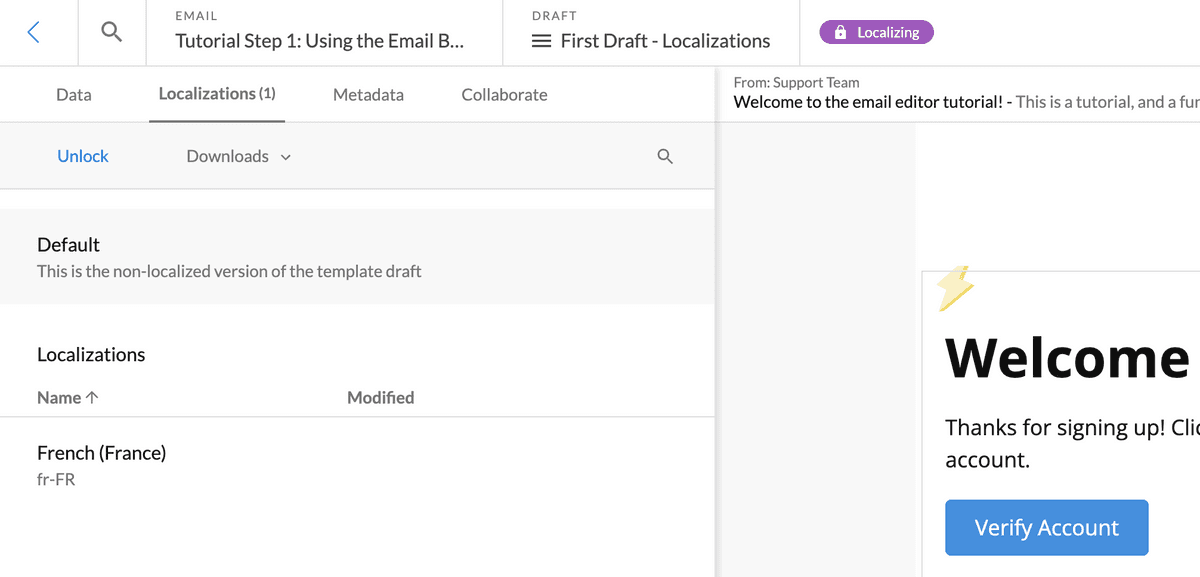Click the email subject line in the preview header
This screenshot has height=577, width=1200.
pos(966,102)
